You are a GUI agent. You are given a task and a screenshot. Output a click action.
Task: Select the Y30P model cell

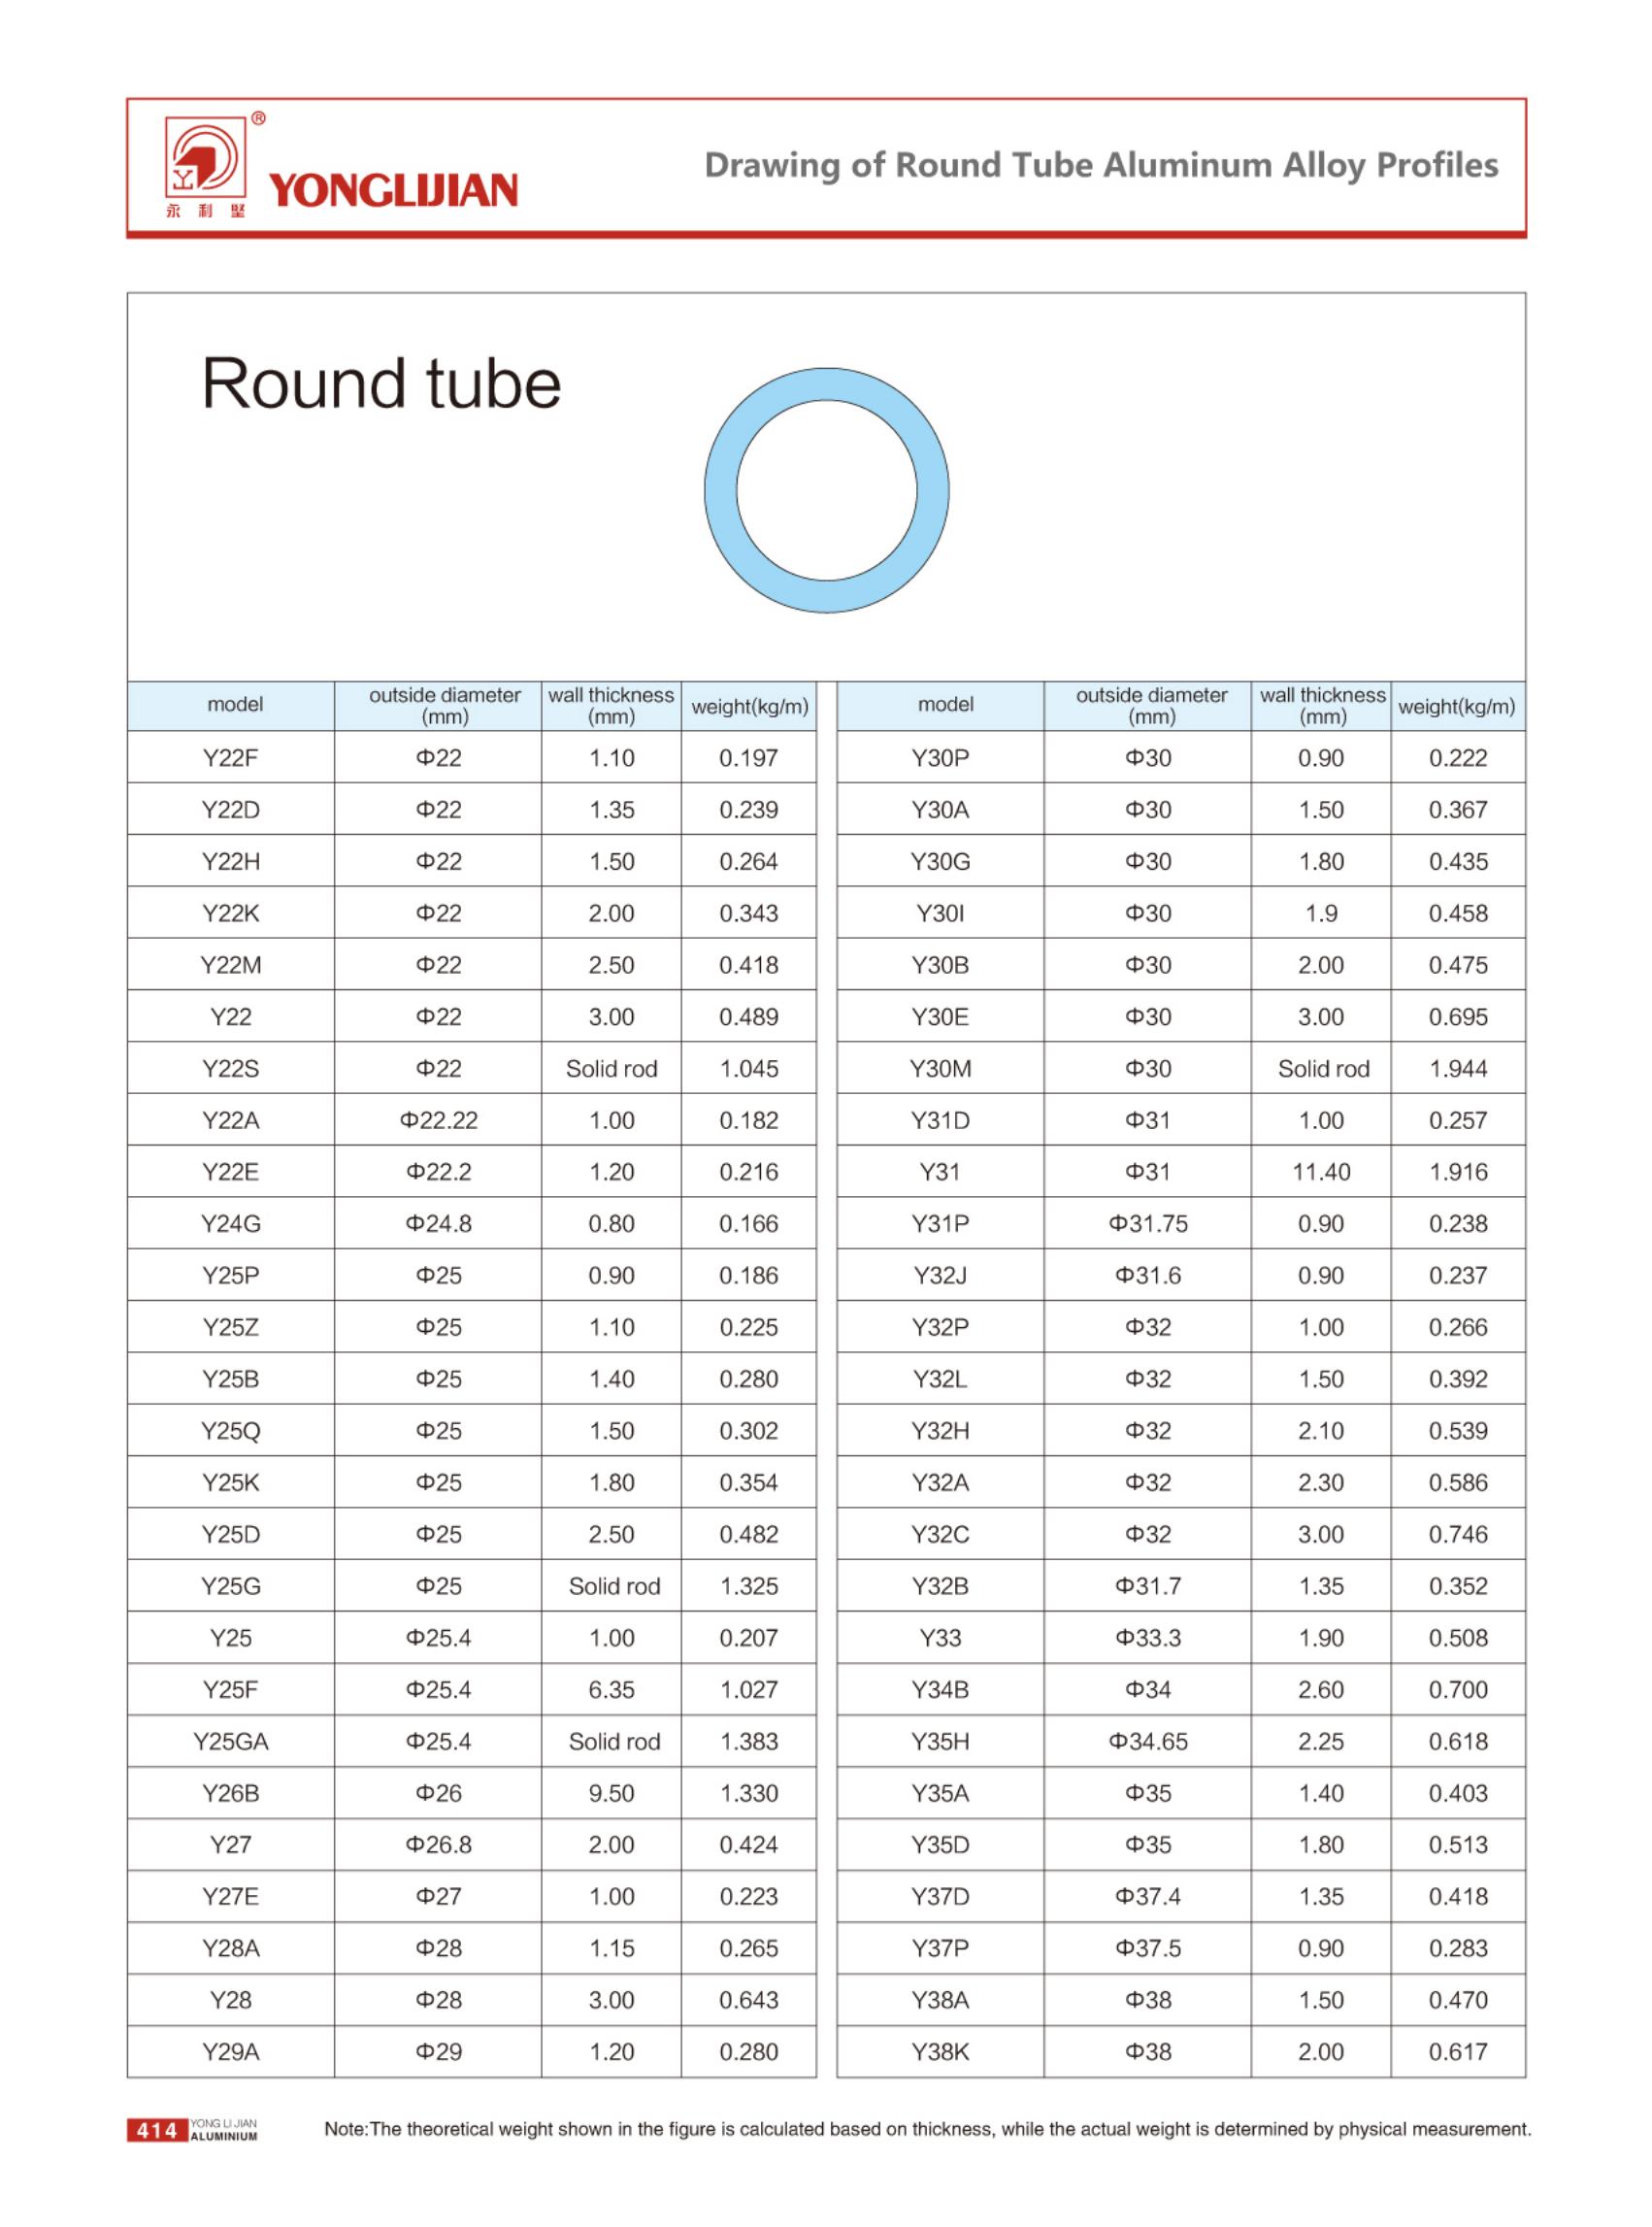click(940, 758)
